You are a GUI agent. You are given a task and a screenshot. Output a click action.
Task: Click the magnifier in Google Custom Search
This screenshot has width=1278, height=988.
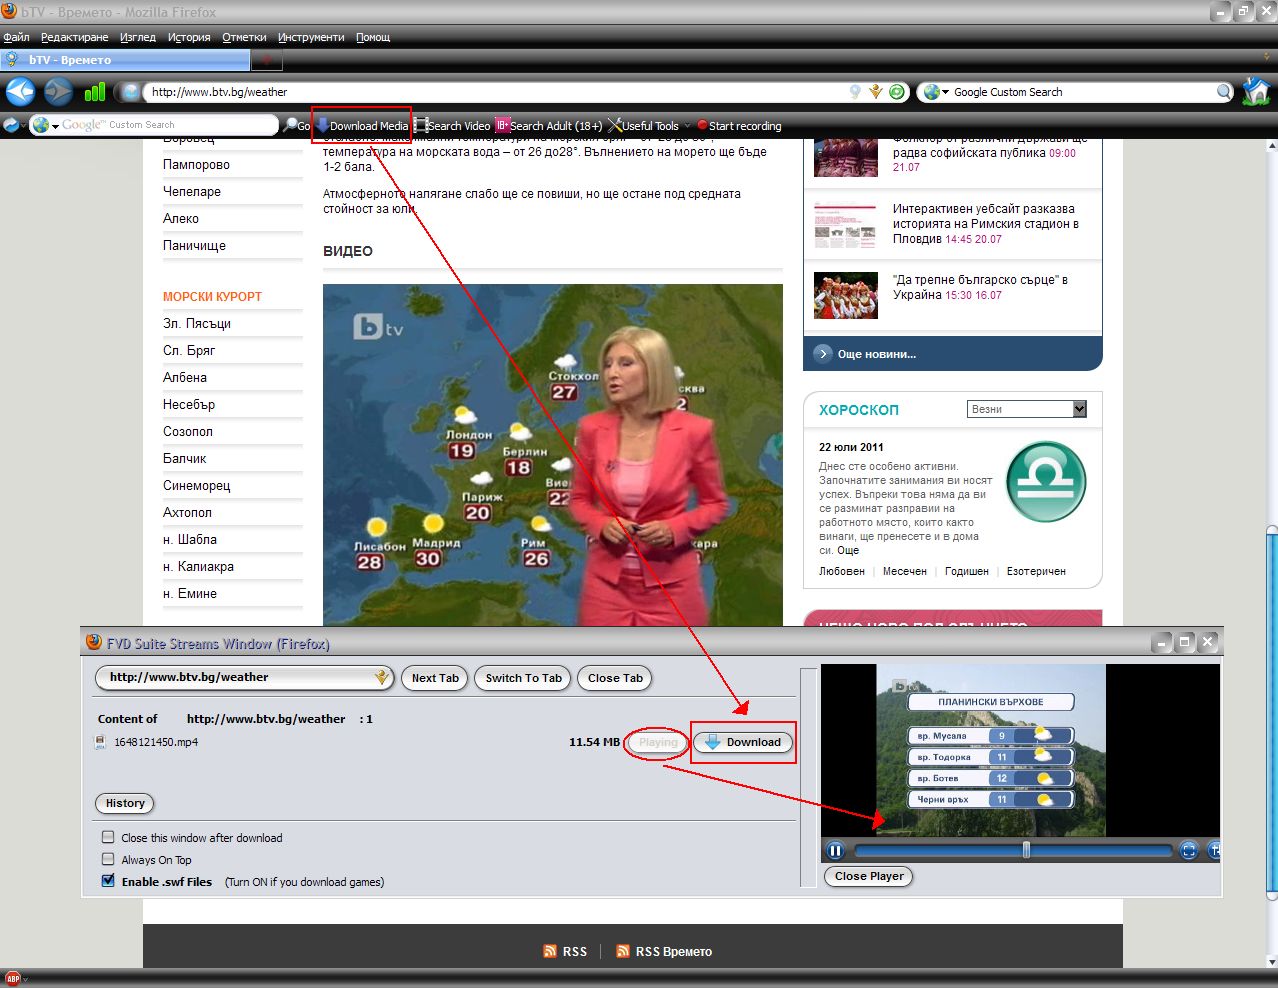[1224, 92]
